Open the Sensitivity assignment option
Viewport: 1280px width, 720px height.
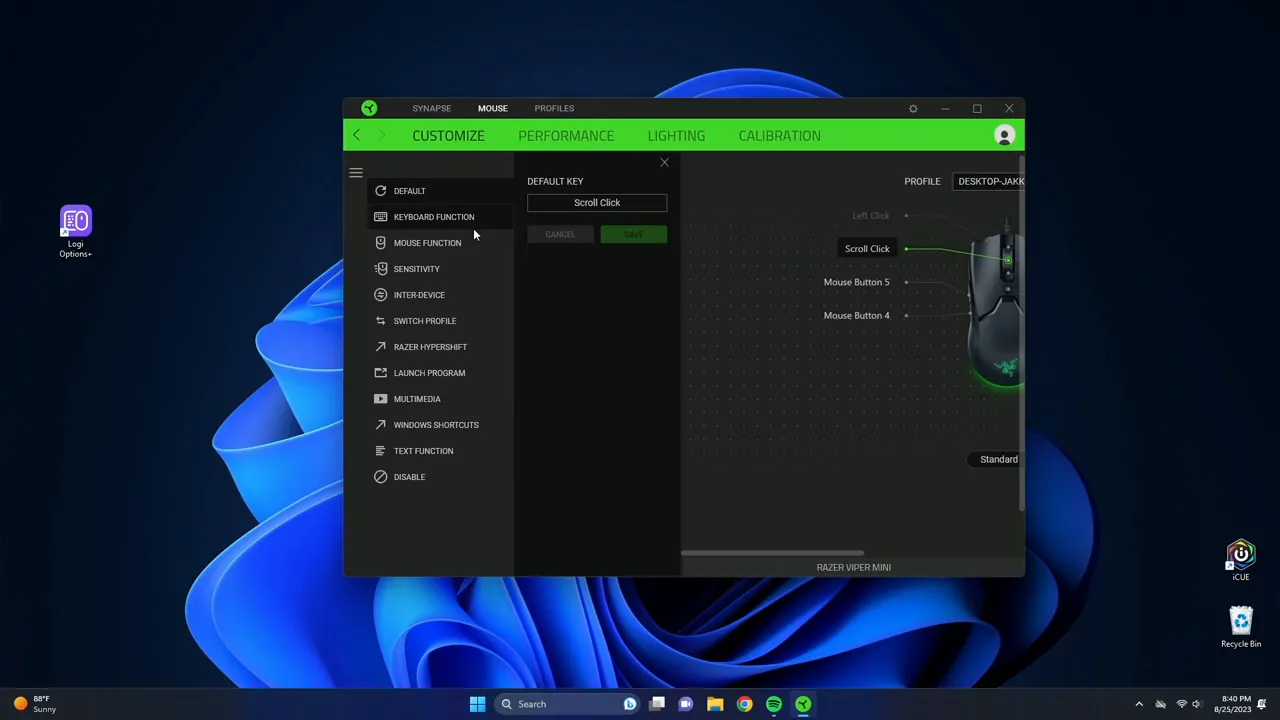pyautogui.click(x=417, y=268)
